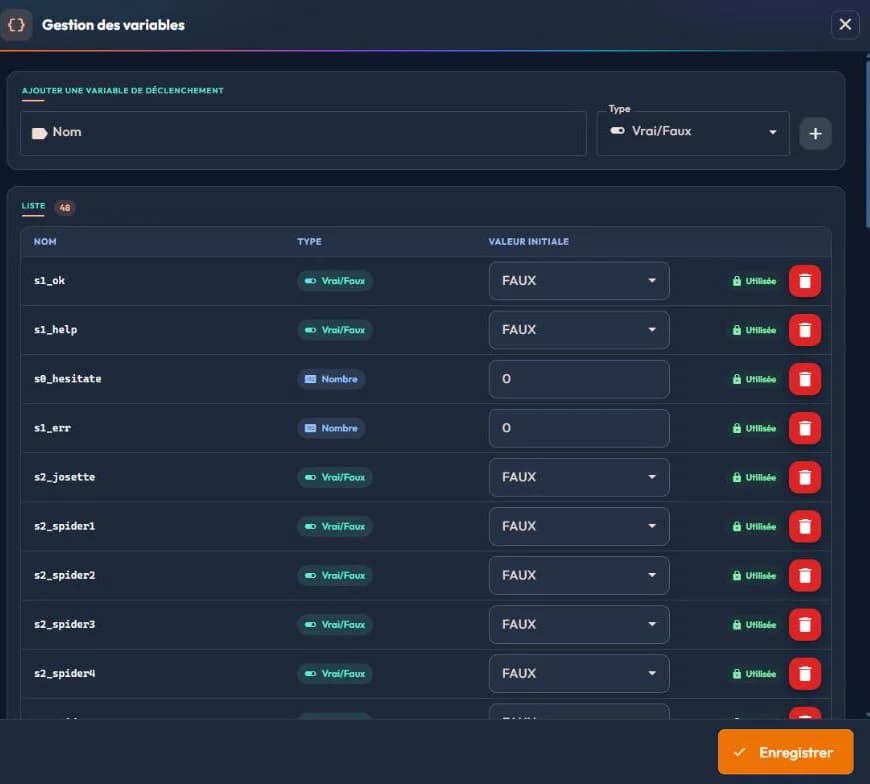870x784 pixels.
Task: Open the Type dropdown for new variable
Action: [x=693, y=133]
